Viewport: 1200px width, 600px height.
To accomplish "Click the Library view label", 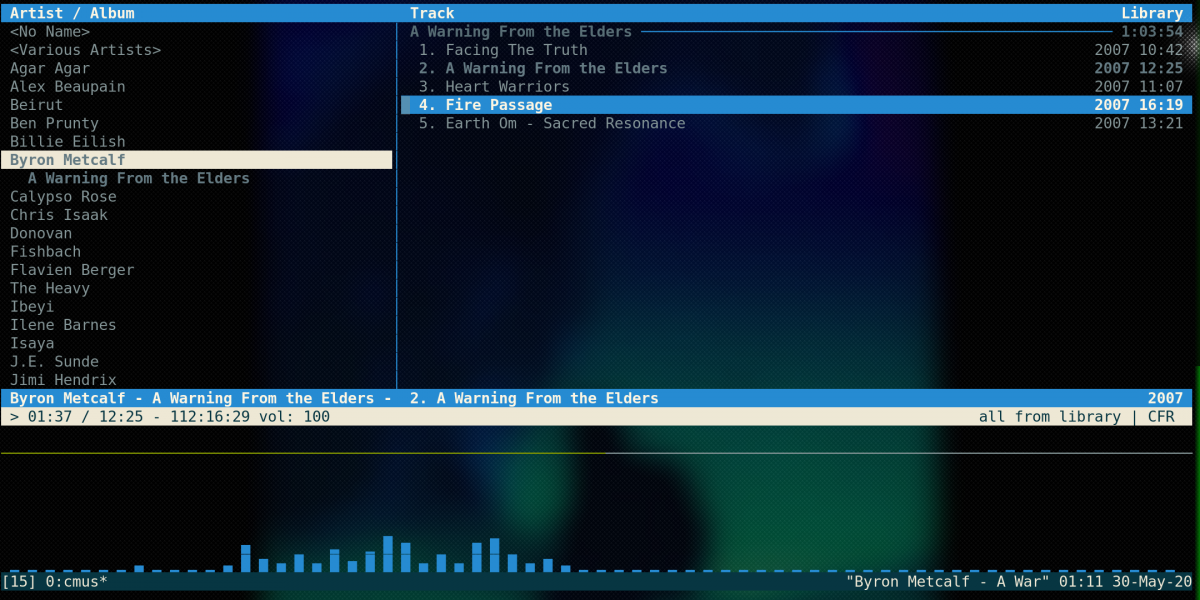I will (x=1152, y=13).
